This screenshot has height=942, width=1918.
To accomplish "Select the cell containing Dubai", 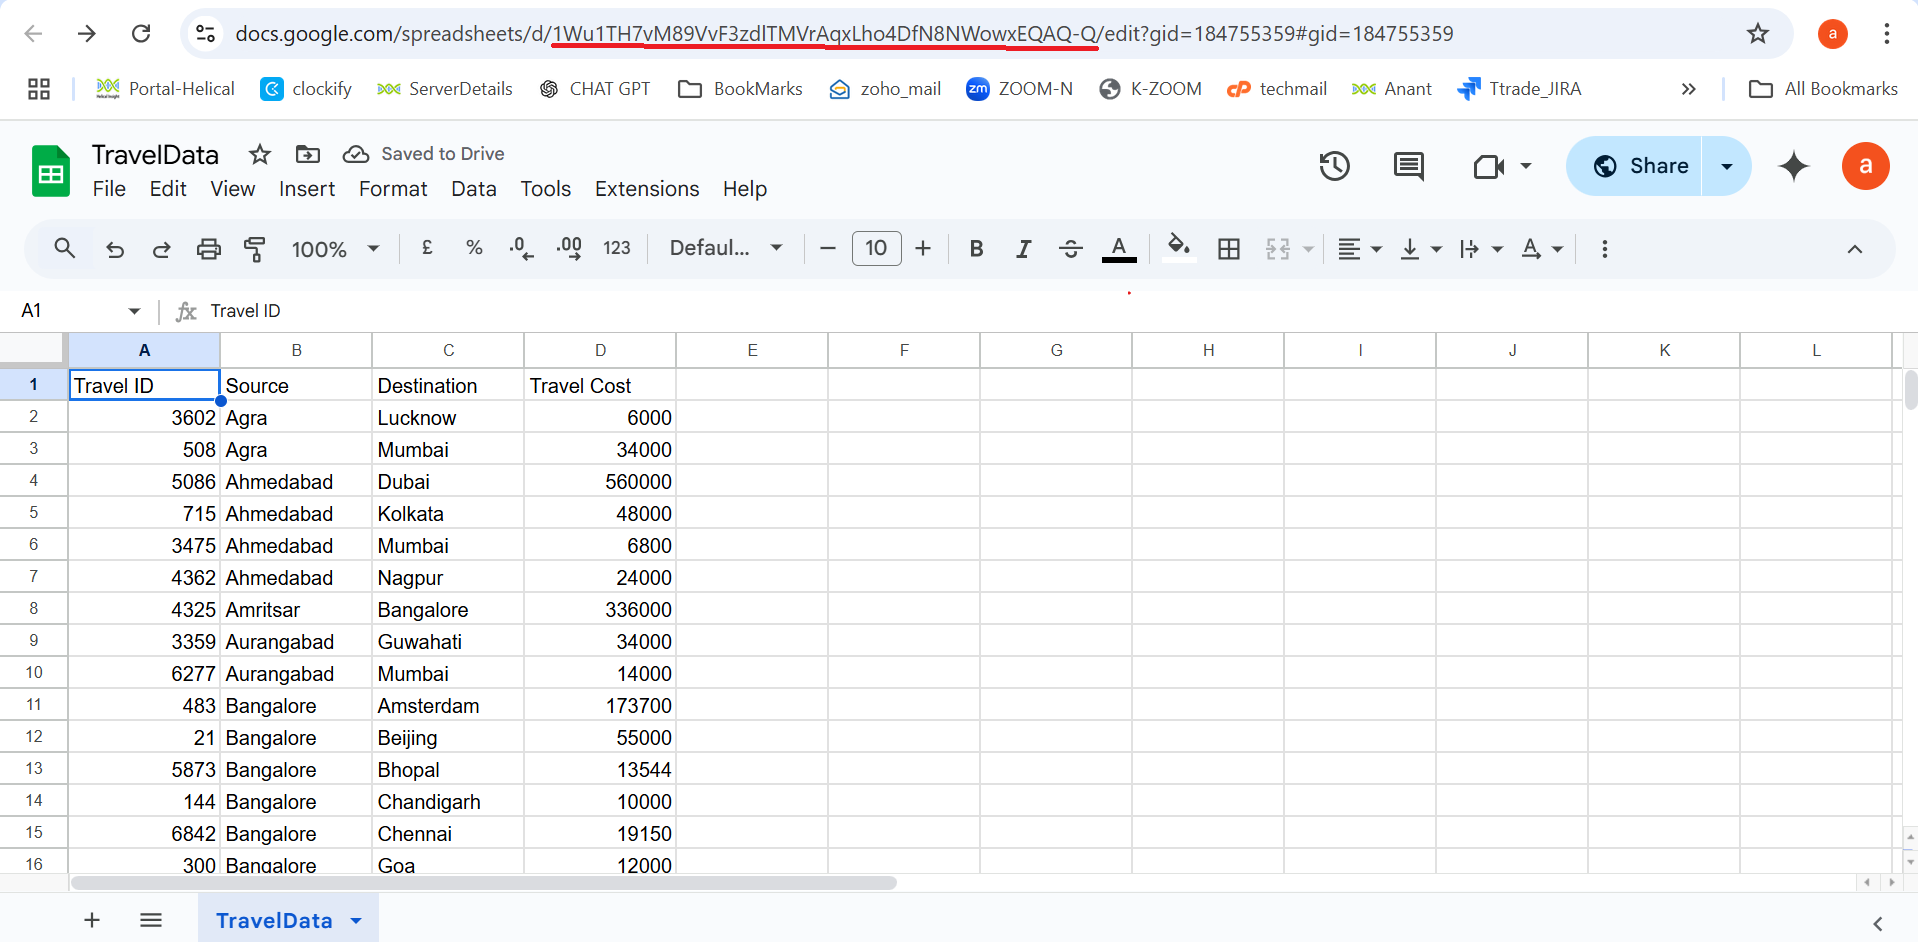I will (x=448, y=482).
